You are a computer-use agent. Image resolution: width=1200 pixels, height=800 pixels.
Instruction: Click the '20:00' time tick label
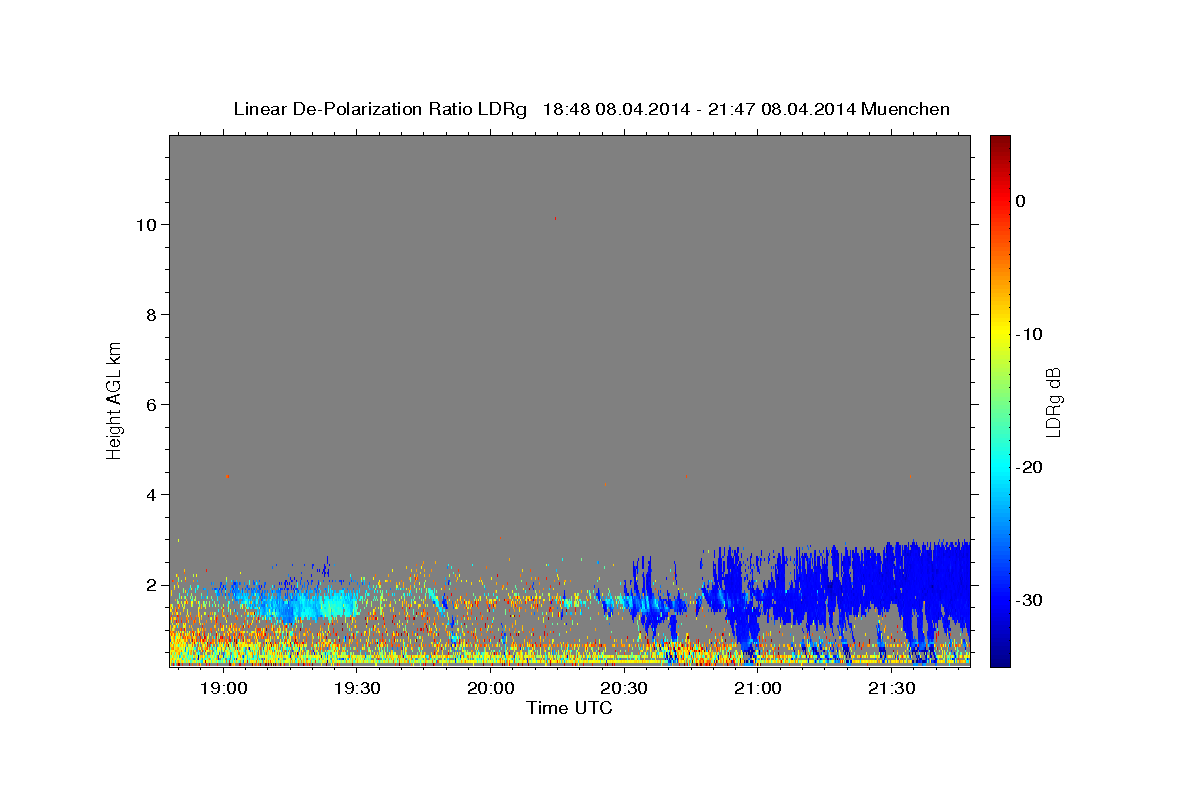tap(491, 689)
